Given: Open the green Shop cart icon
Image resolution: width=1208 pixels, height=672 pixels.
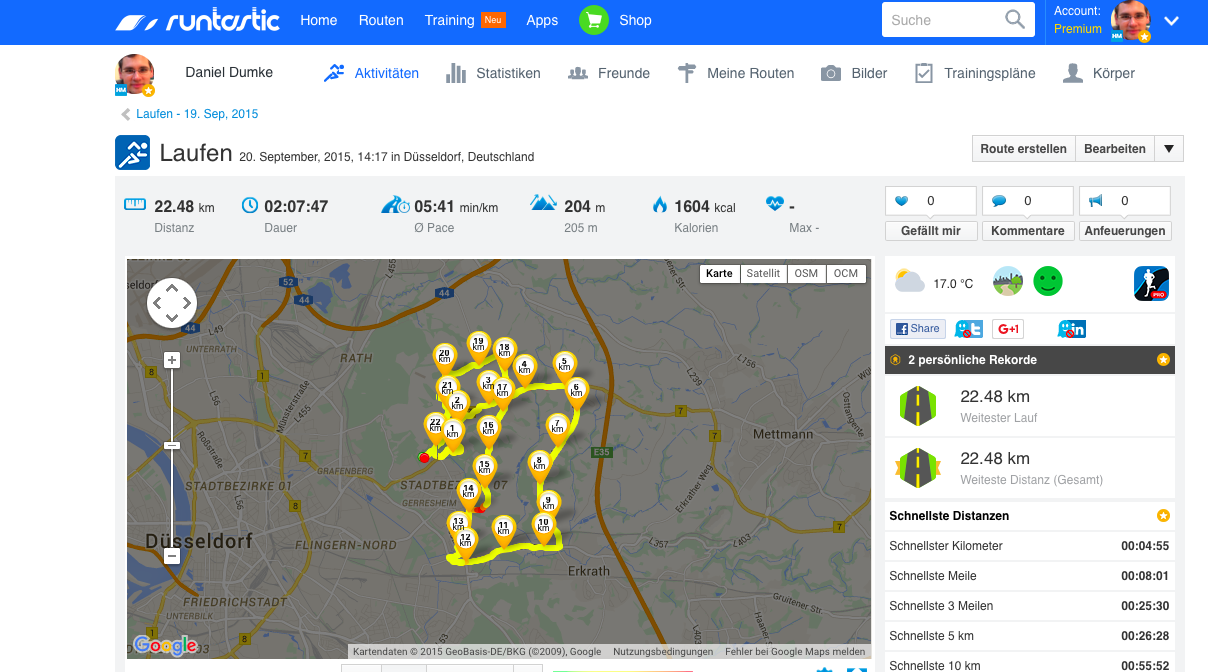Looking at the screenshot, I should (x=594, y=20).
